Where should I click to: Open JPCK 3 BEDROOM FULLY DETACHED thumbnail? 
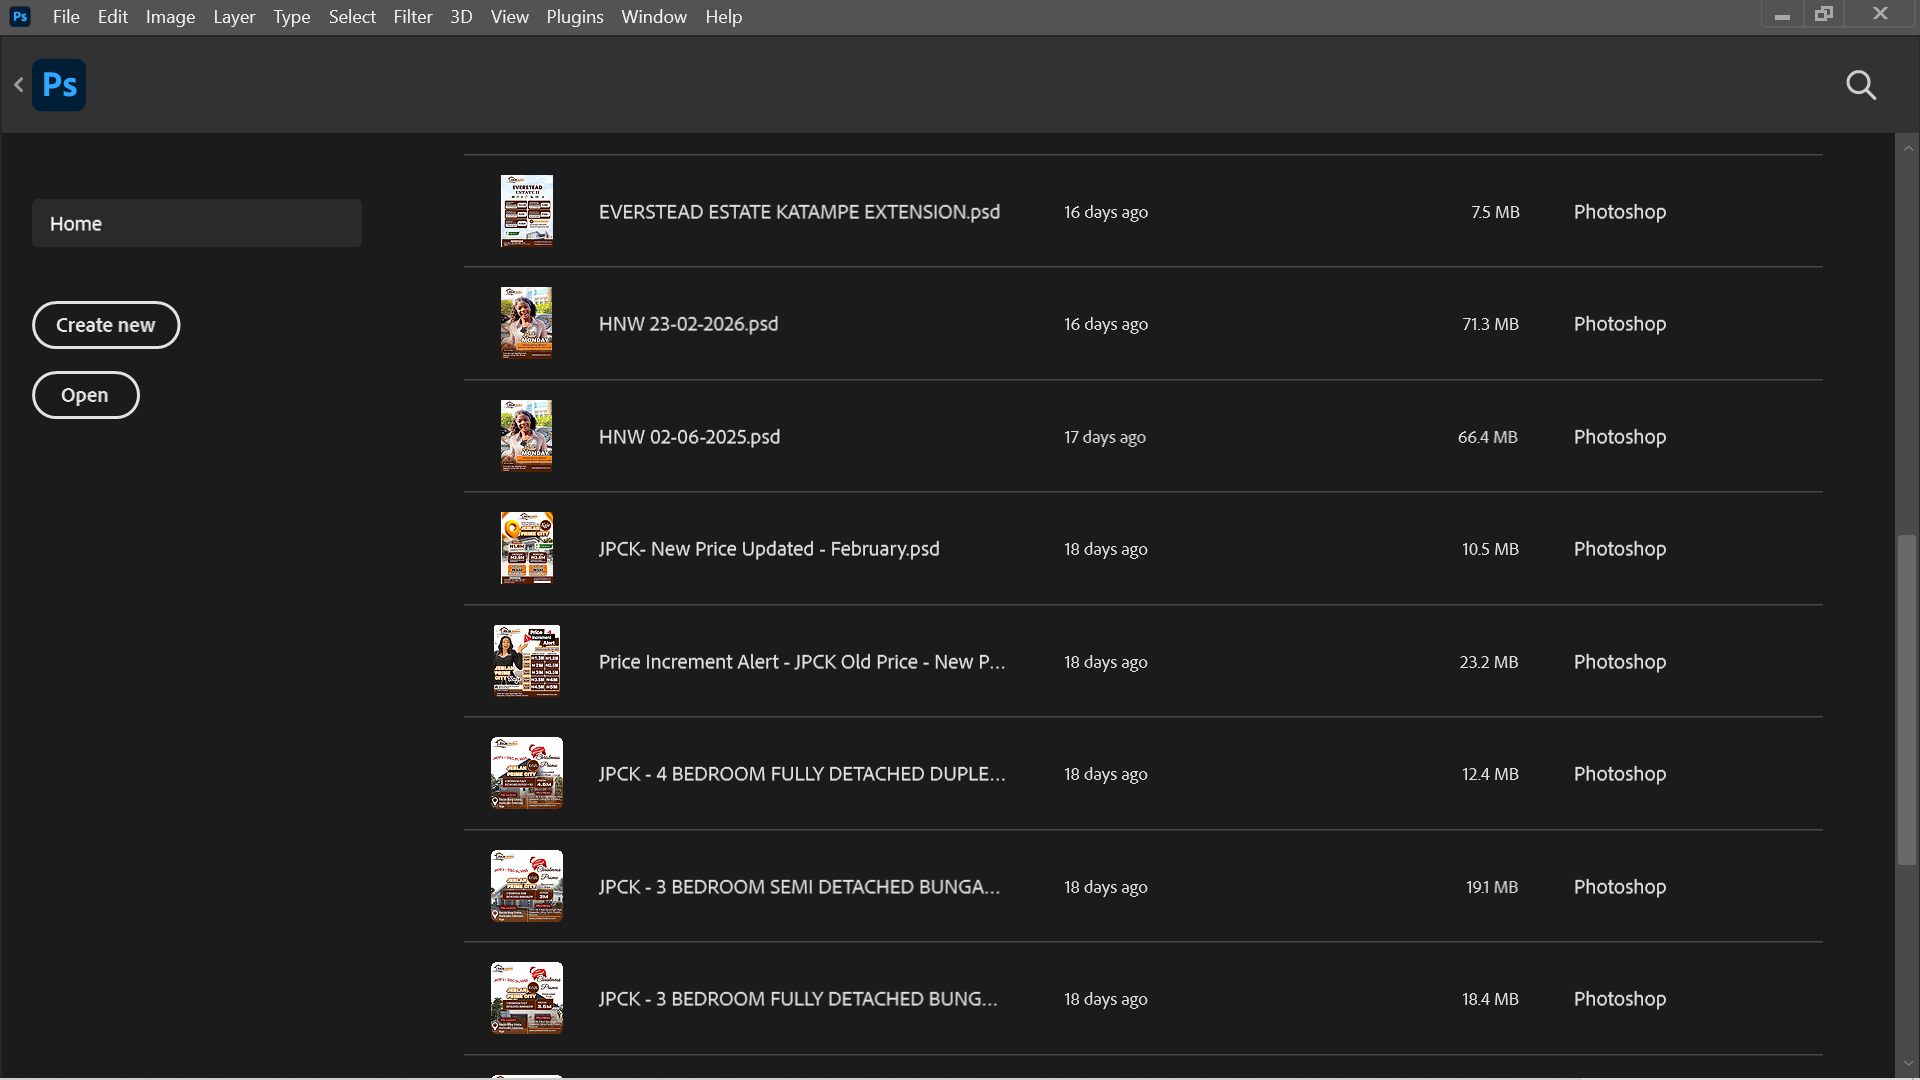(527, 998)
